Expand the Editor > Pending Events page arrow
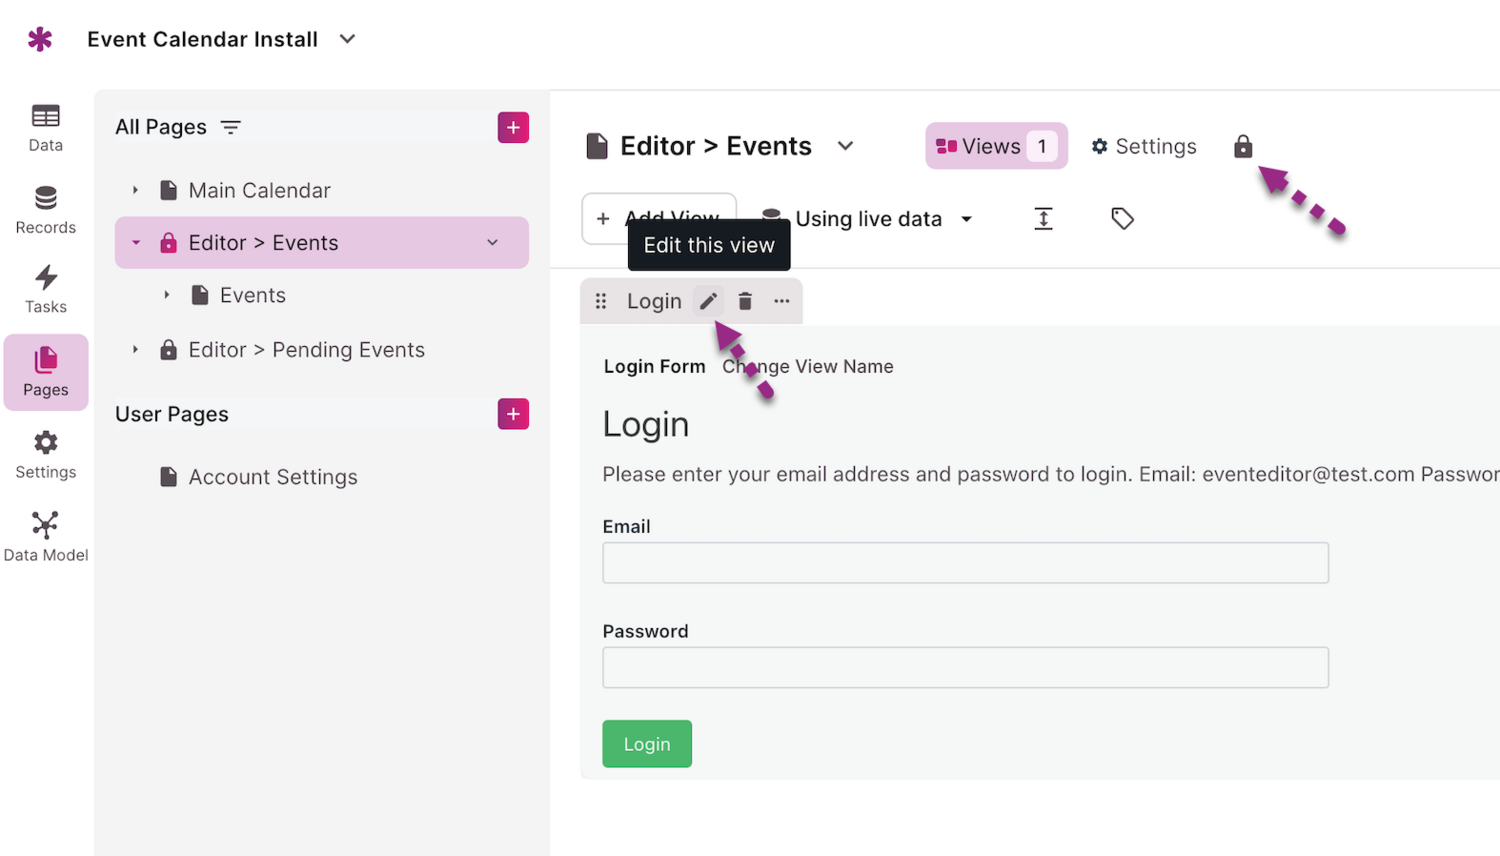Image resolution: width=1500 pixels, height=856 pixels. (136, 350)
